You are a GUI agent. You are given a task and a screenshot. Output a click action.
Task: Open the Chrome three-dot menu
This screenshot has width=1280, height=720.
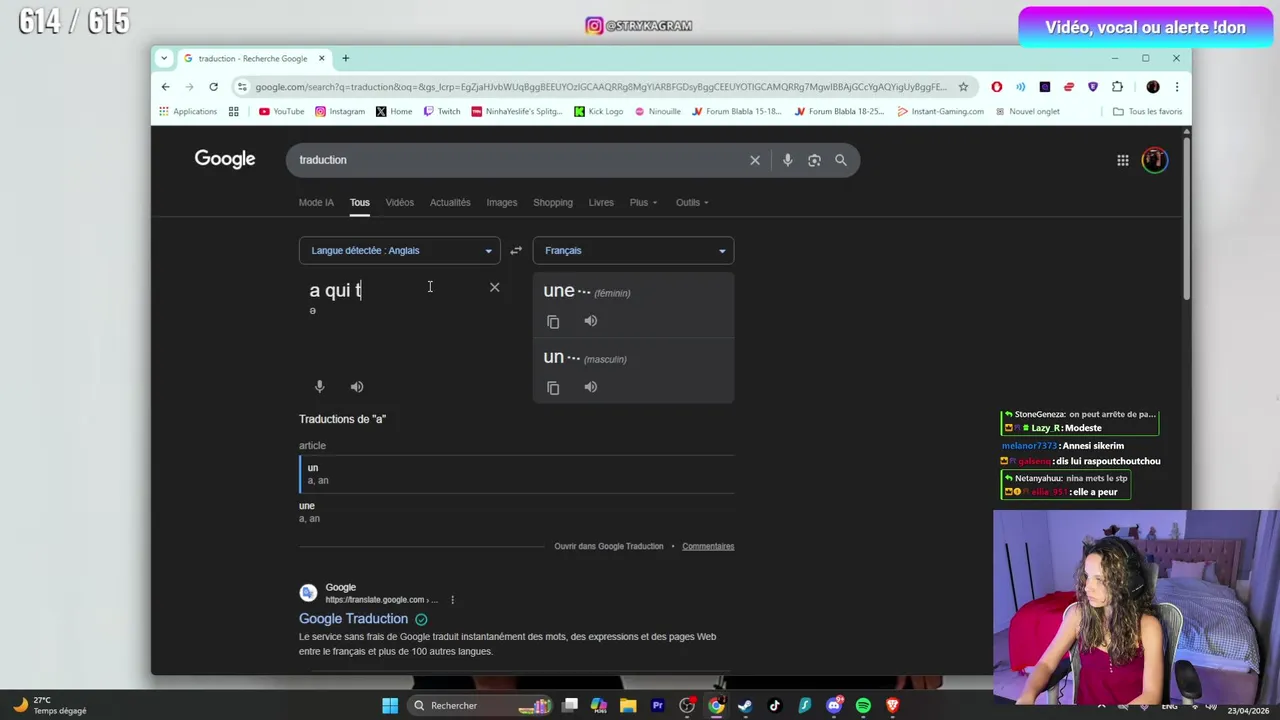tap(1177, 87)
